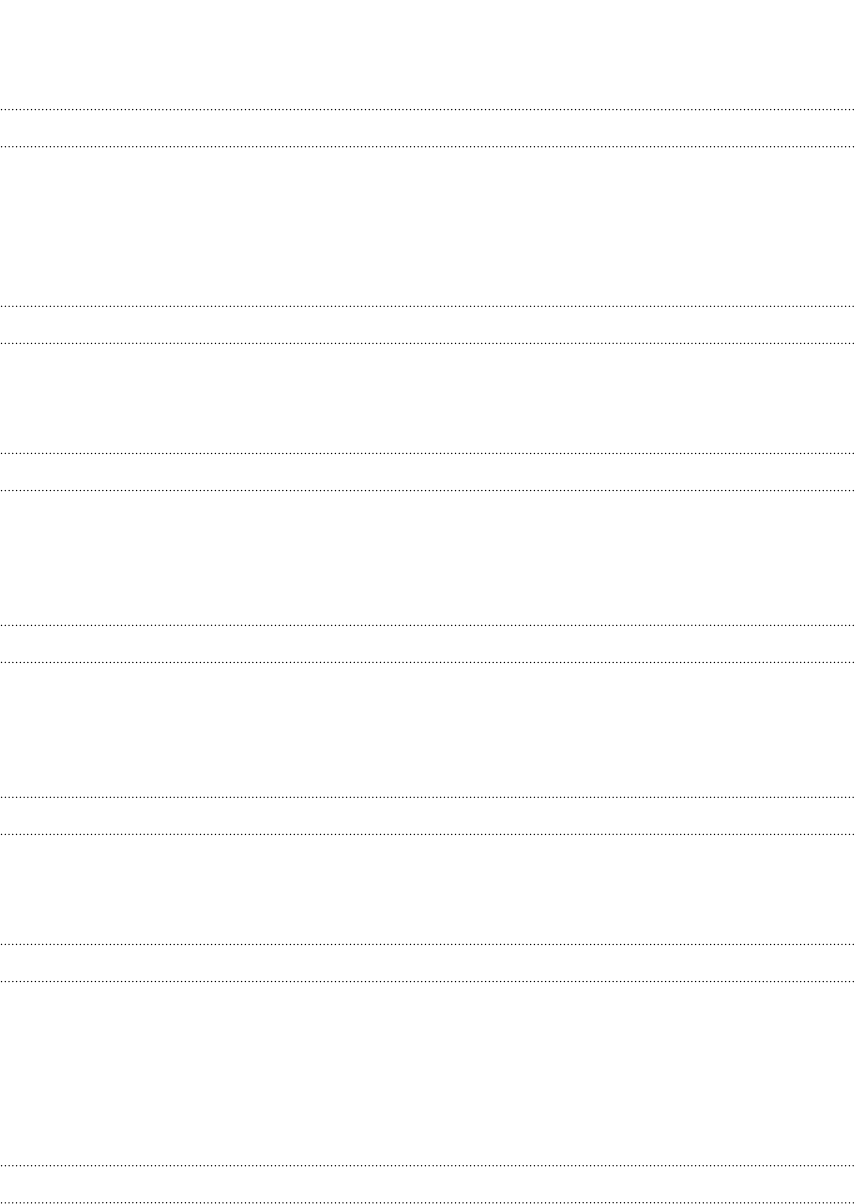Click the second narrow dotted-line band
This screenshot has height=1204, width=855.
point(427,324)
